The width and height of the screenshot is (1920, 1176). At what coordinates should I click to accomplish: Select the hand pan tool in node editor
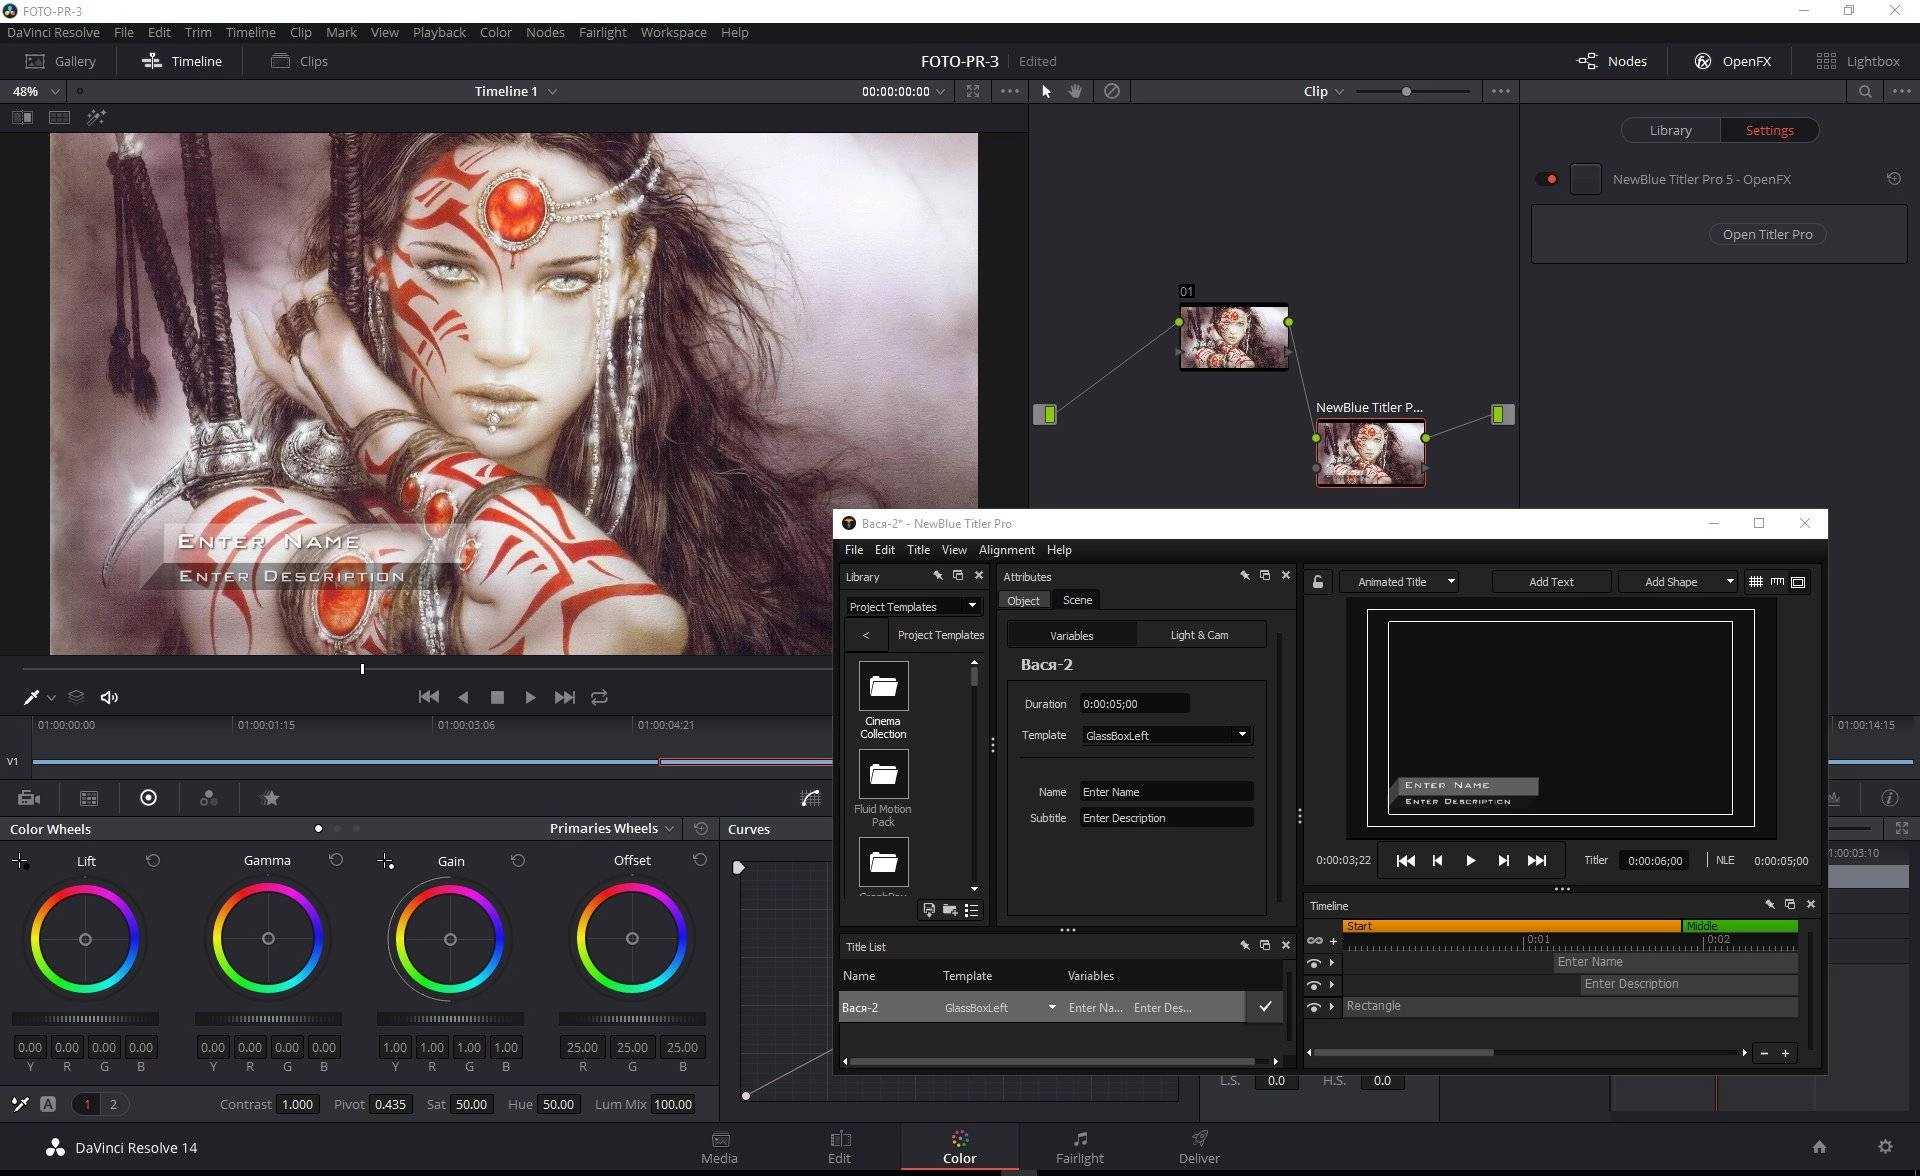[x=1076, y=91]
